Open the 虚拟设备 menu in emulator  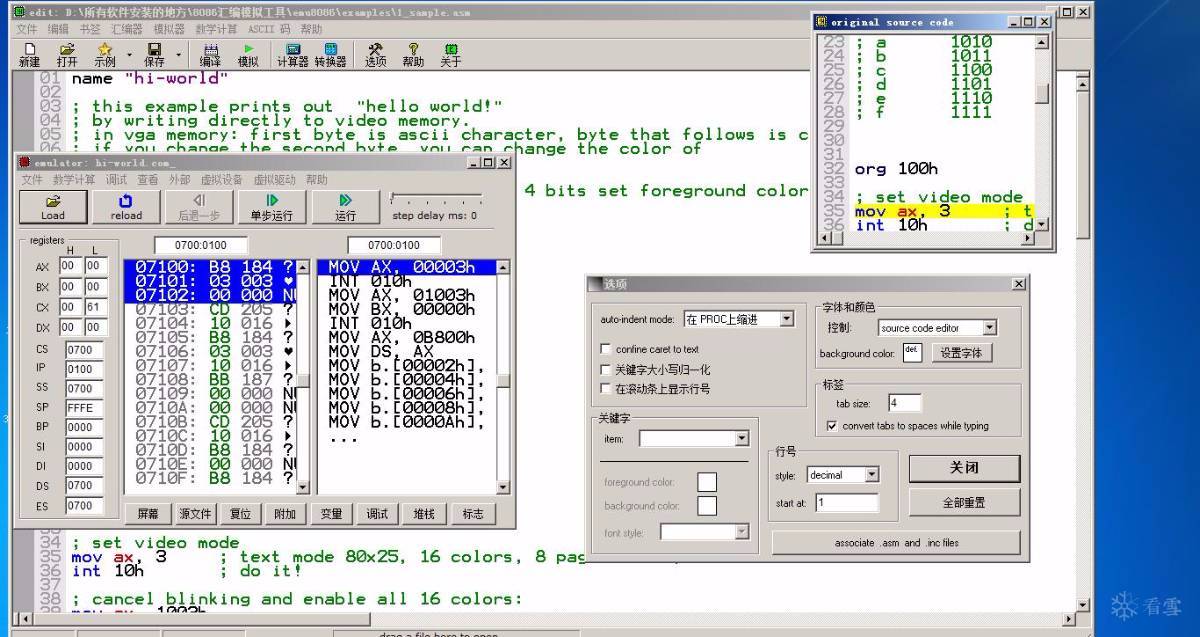pos(221,180)
